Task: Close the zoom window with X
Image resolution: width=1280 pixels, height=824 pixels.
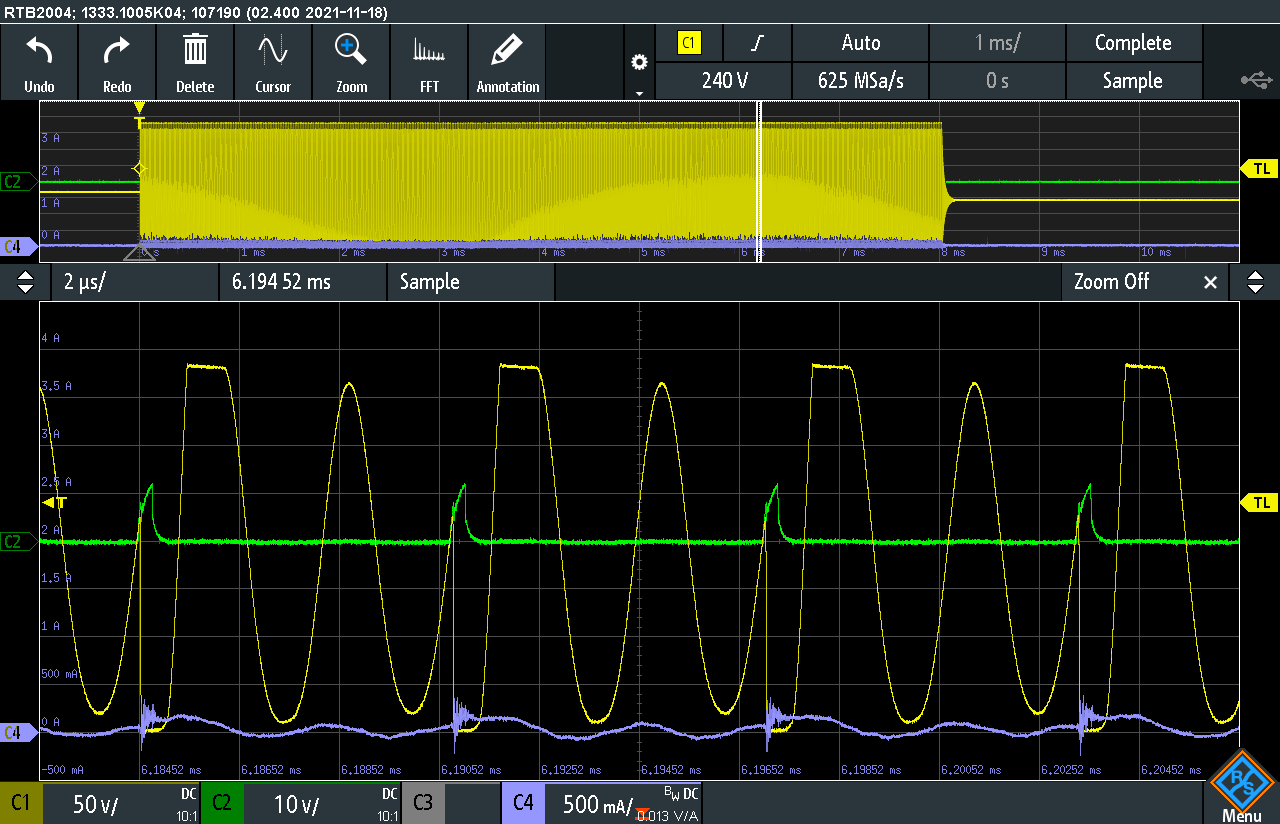Action: click(1210, 283)
